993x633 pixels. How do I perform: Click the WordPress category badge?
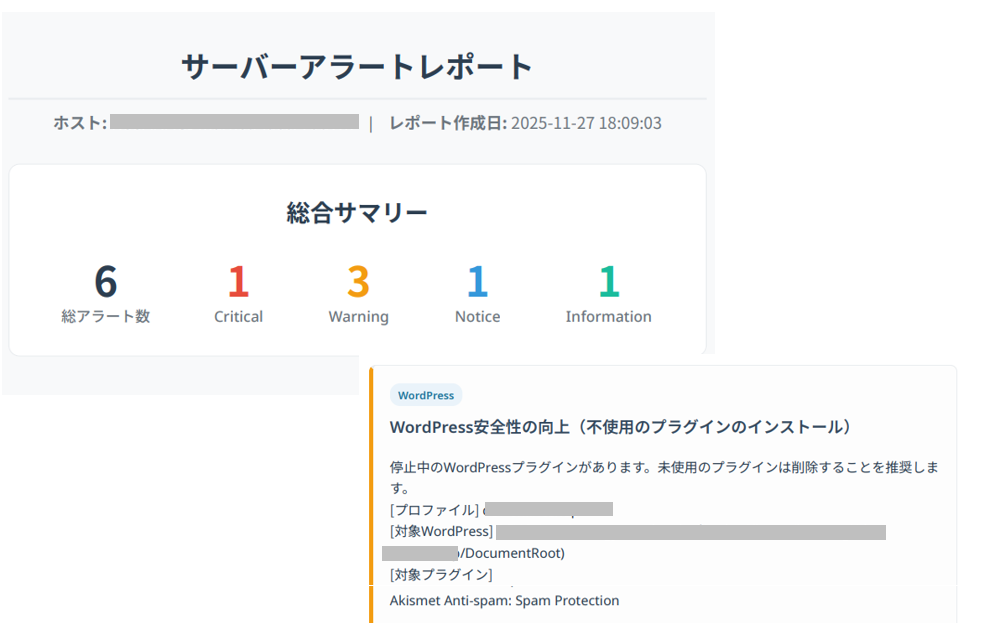[x=425, y=395]
